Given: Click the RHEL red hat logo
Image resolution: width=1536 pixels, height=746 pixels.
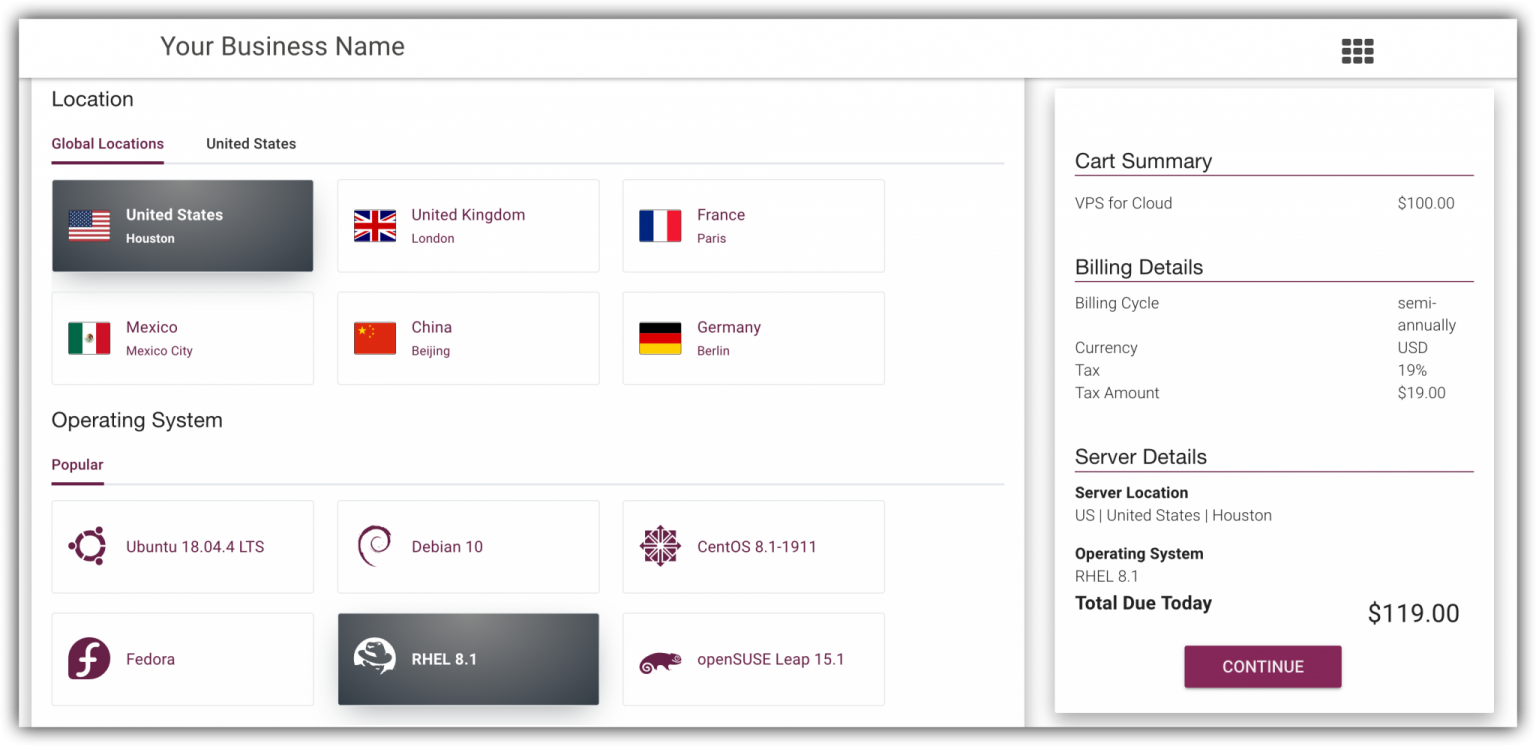Looking at the screenshot, I should coord(375,657).
